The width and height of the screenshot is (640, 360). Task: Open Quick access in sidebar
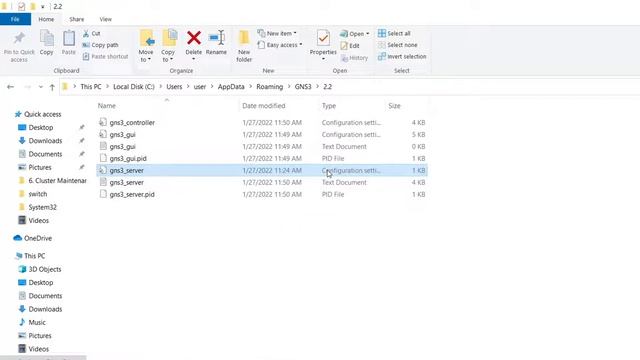point(42,114)
